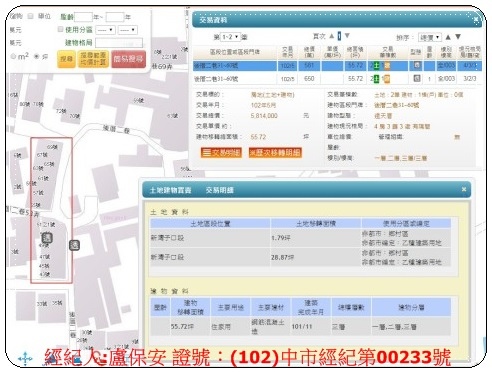The width and height of the screenshot is (492, 373).
Task: Click page number 1 in the 頁次 pager
Action: (x=339, y=36)
